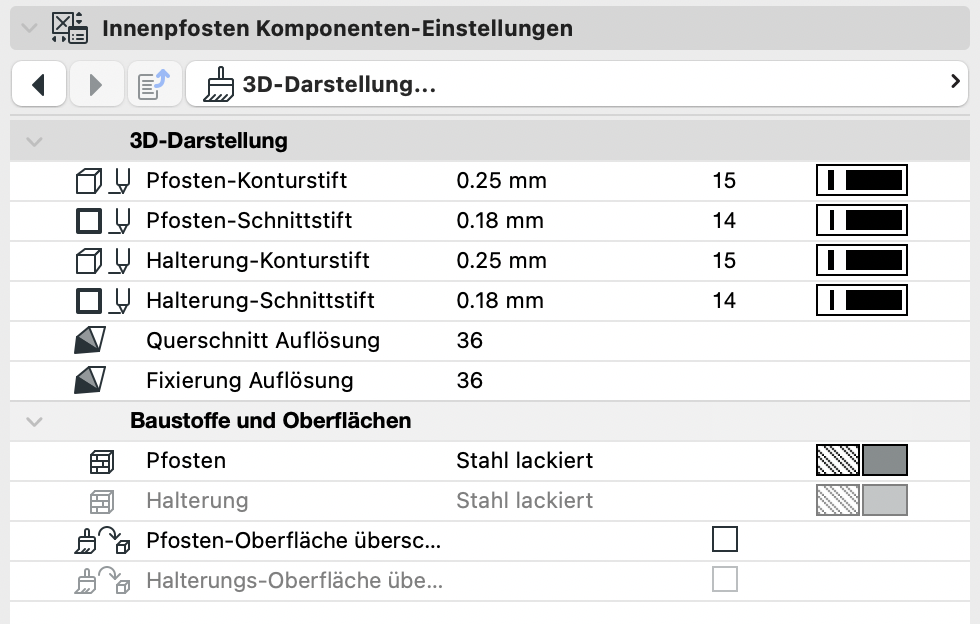Viewport: 980px width, 624px height.
Task: Click the Fixierung Auflösung resolution icon
Action: tap(90, 381)
